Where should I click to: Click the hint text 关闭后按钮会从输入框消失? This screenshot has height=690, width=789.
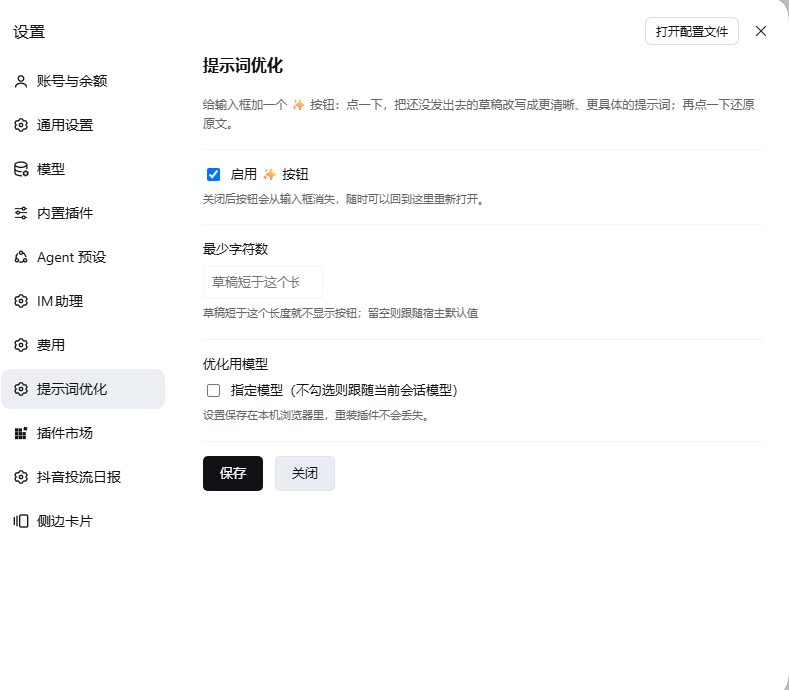pos(343,199)
